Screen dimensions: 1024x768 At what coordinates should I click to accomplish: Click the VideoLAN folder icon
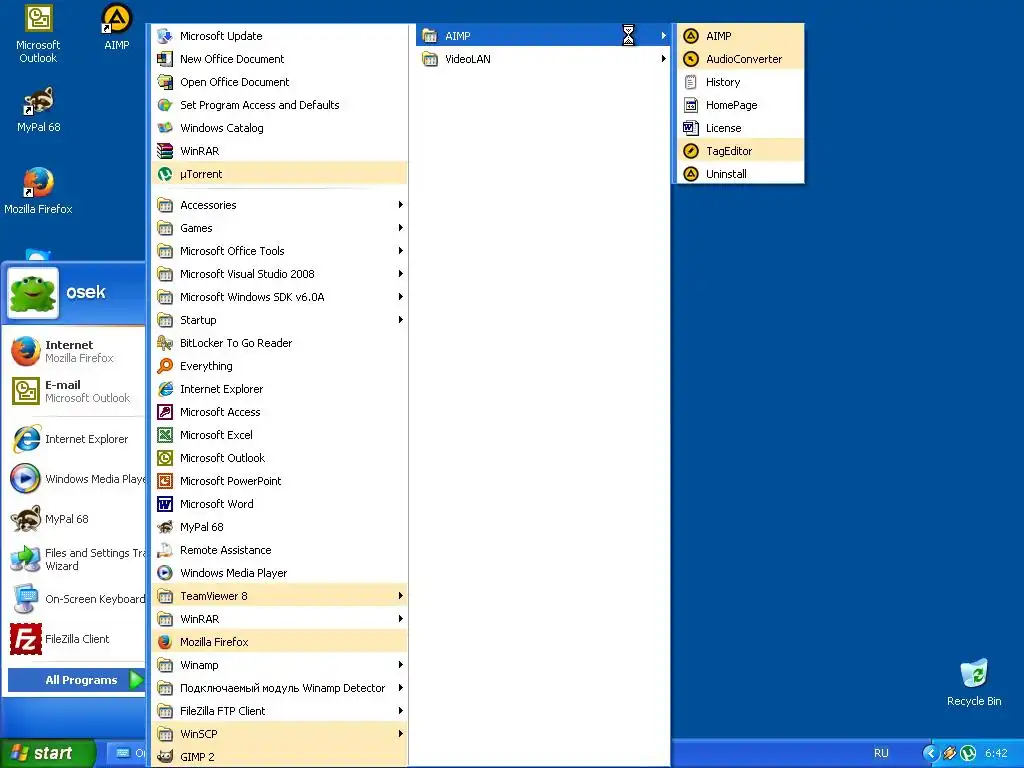(430, 59)
